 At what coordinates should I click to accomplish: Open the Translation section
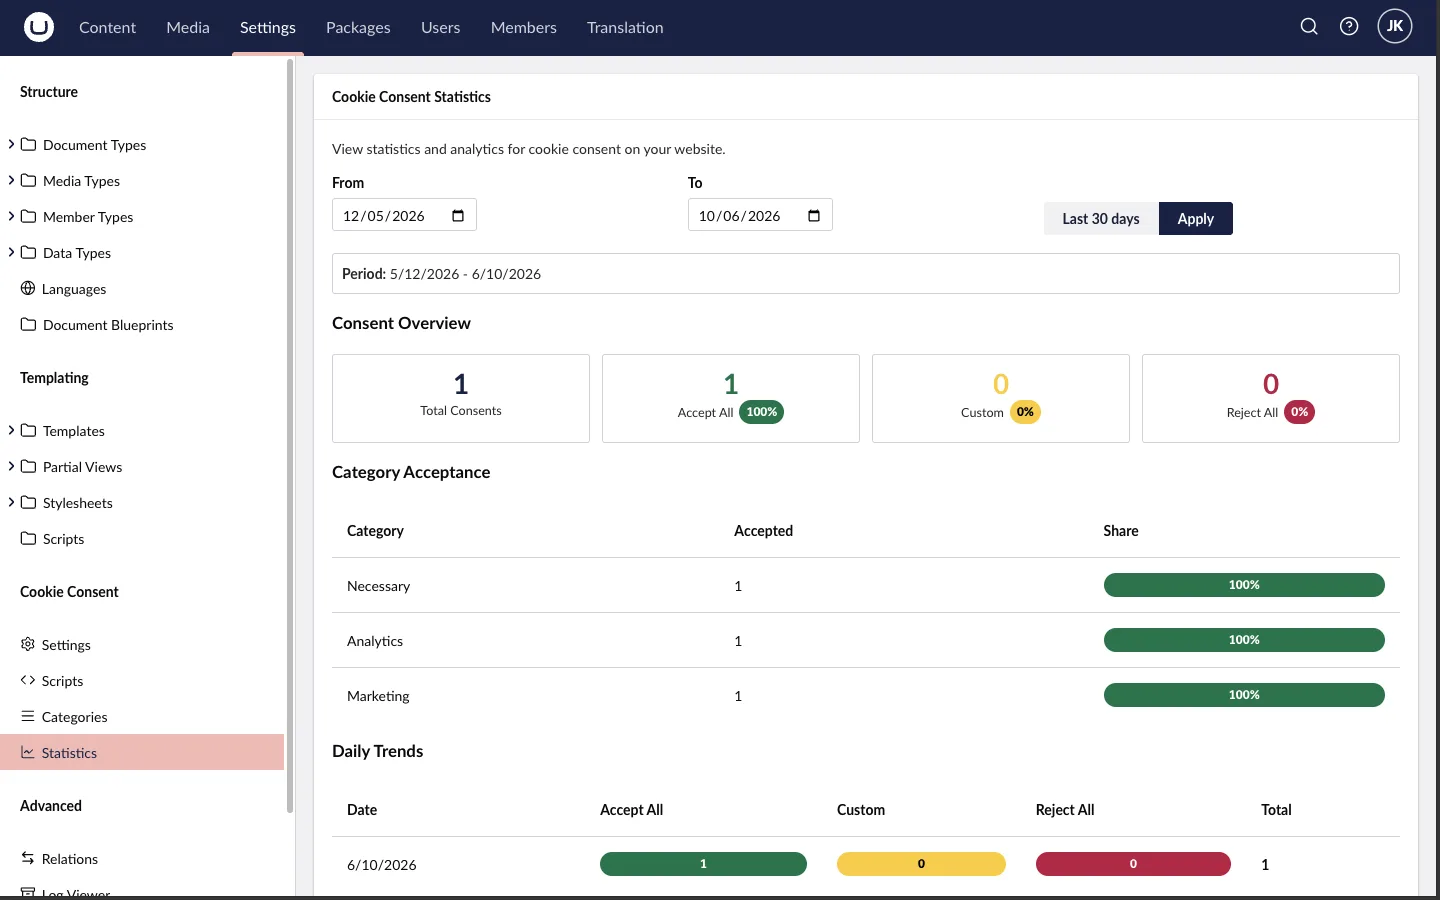point(625,28)
